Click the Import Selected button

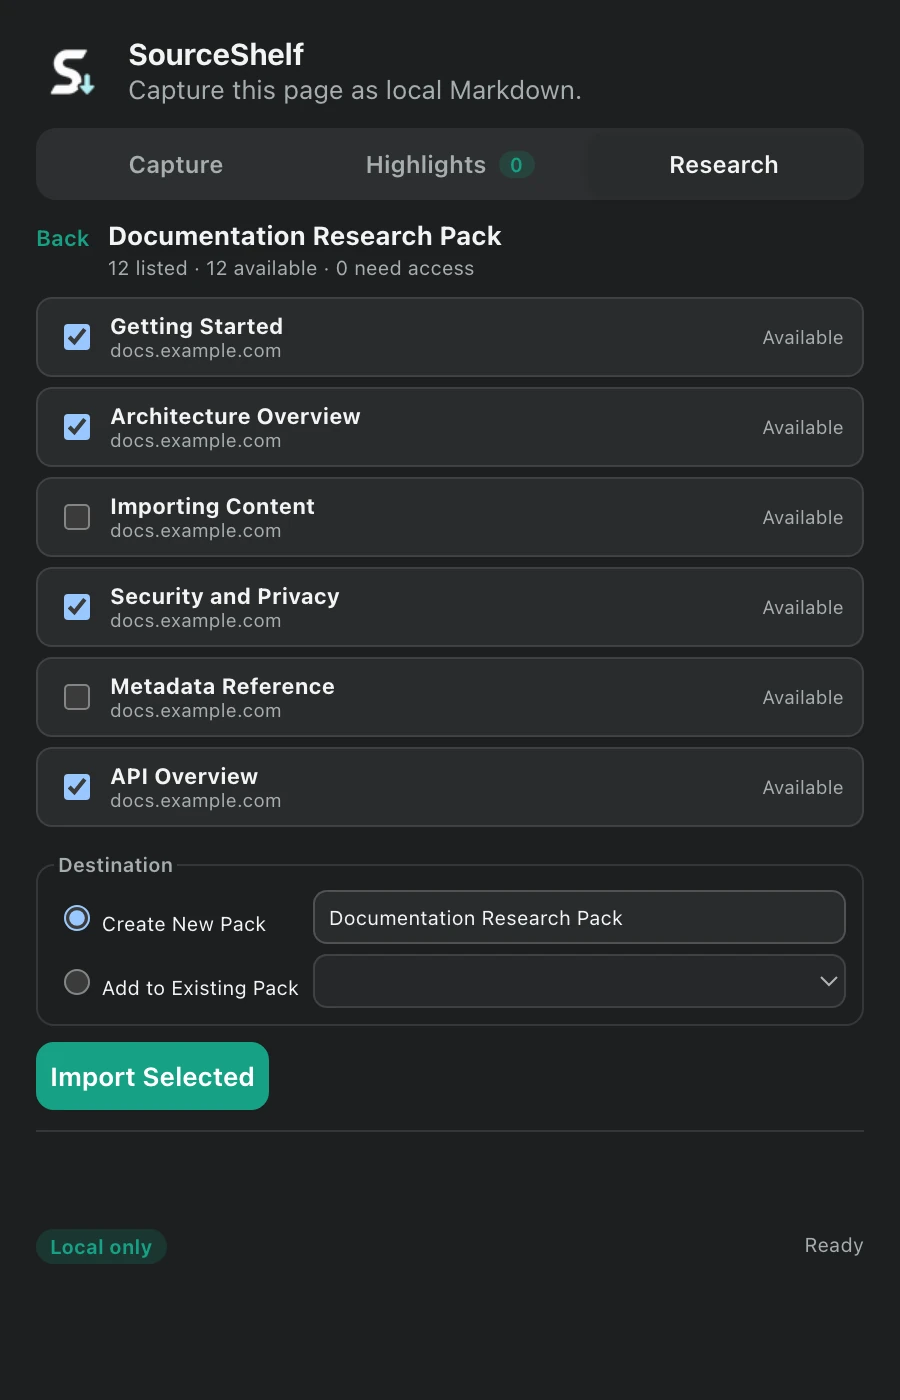[x=152, y=1076]
